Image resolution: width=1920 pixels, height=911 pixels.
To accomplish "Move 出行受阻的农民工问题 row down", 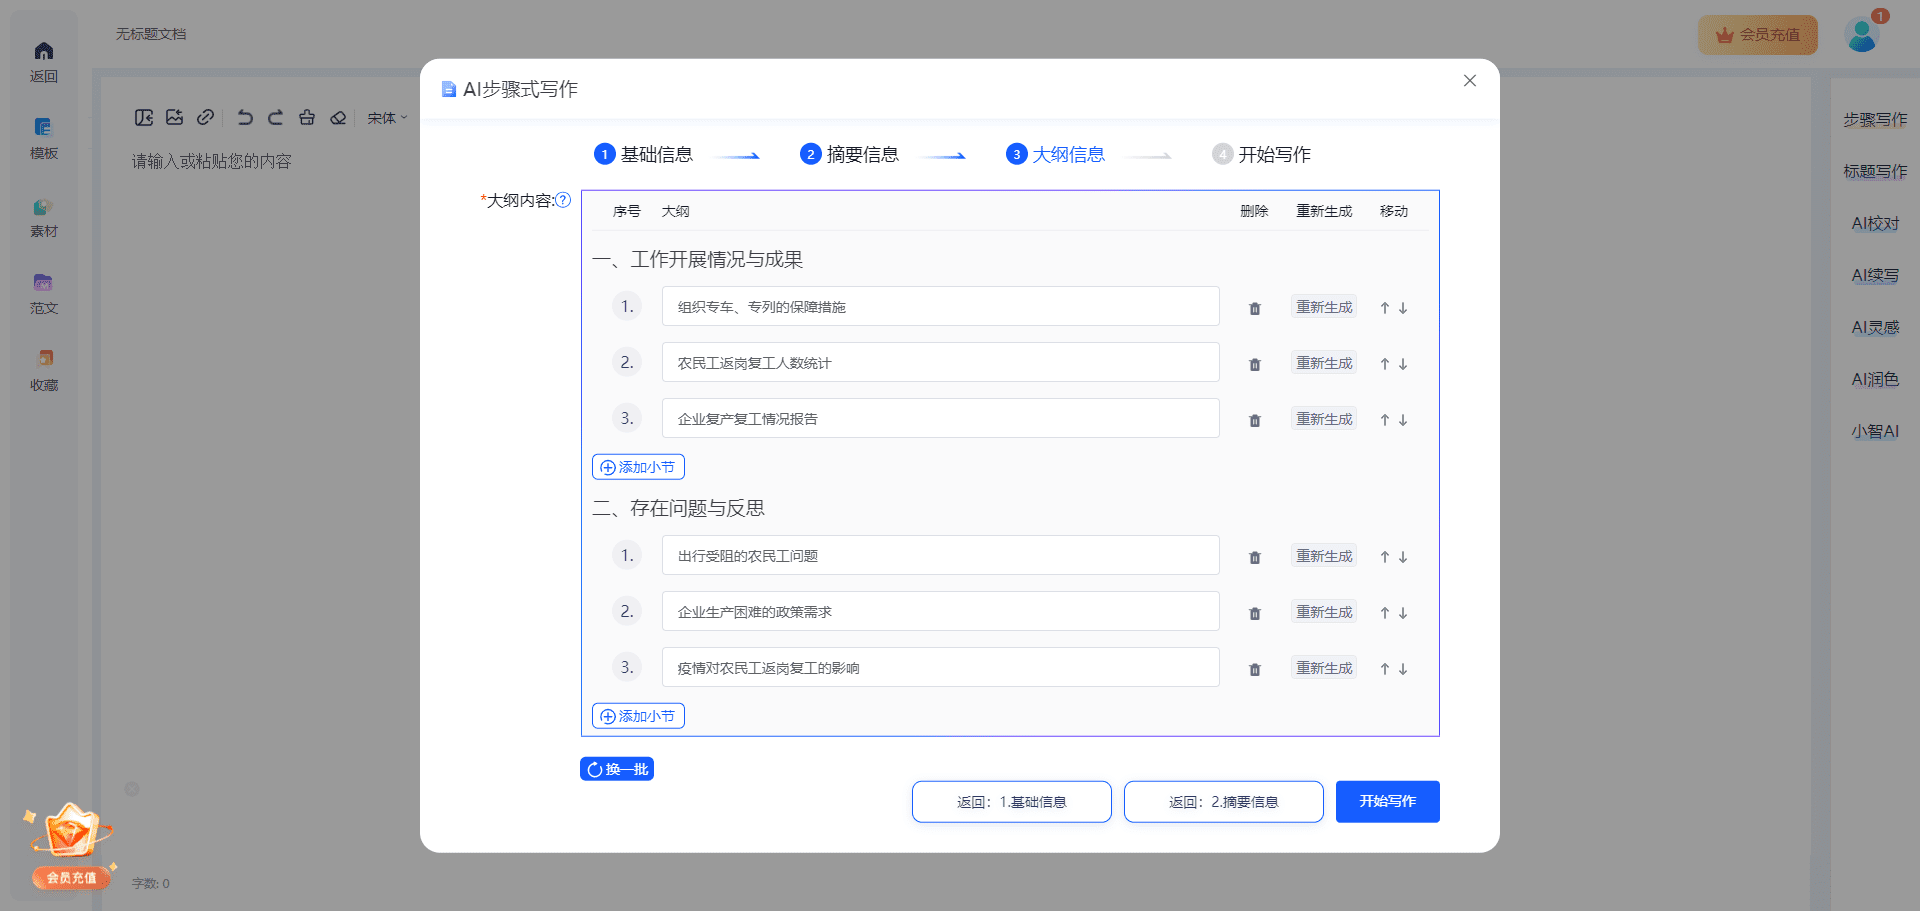I will point(1403,557).
